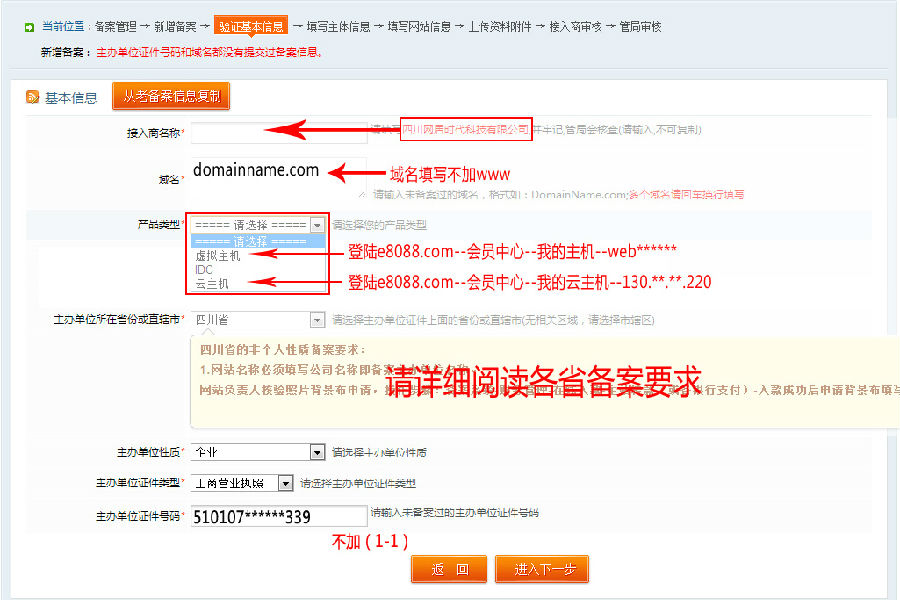The width and height of the screenshot is (900, 600).
Task: Click 新增备案 in the breadcrumb
Action: point(175,27)
